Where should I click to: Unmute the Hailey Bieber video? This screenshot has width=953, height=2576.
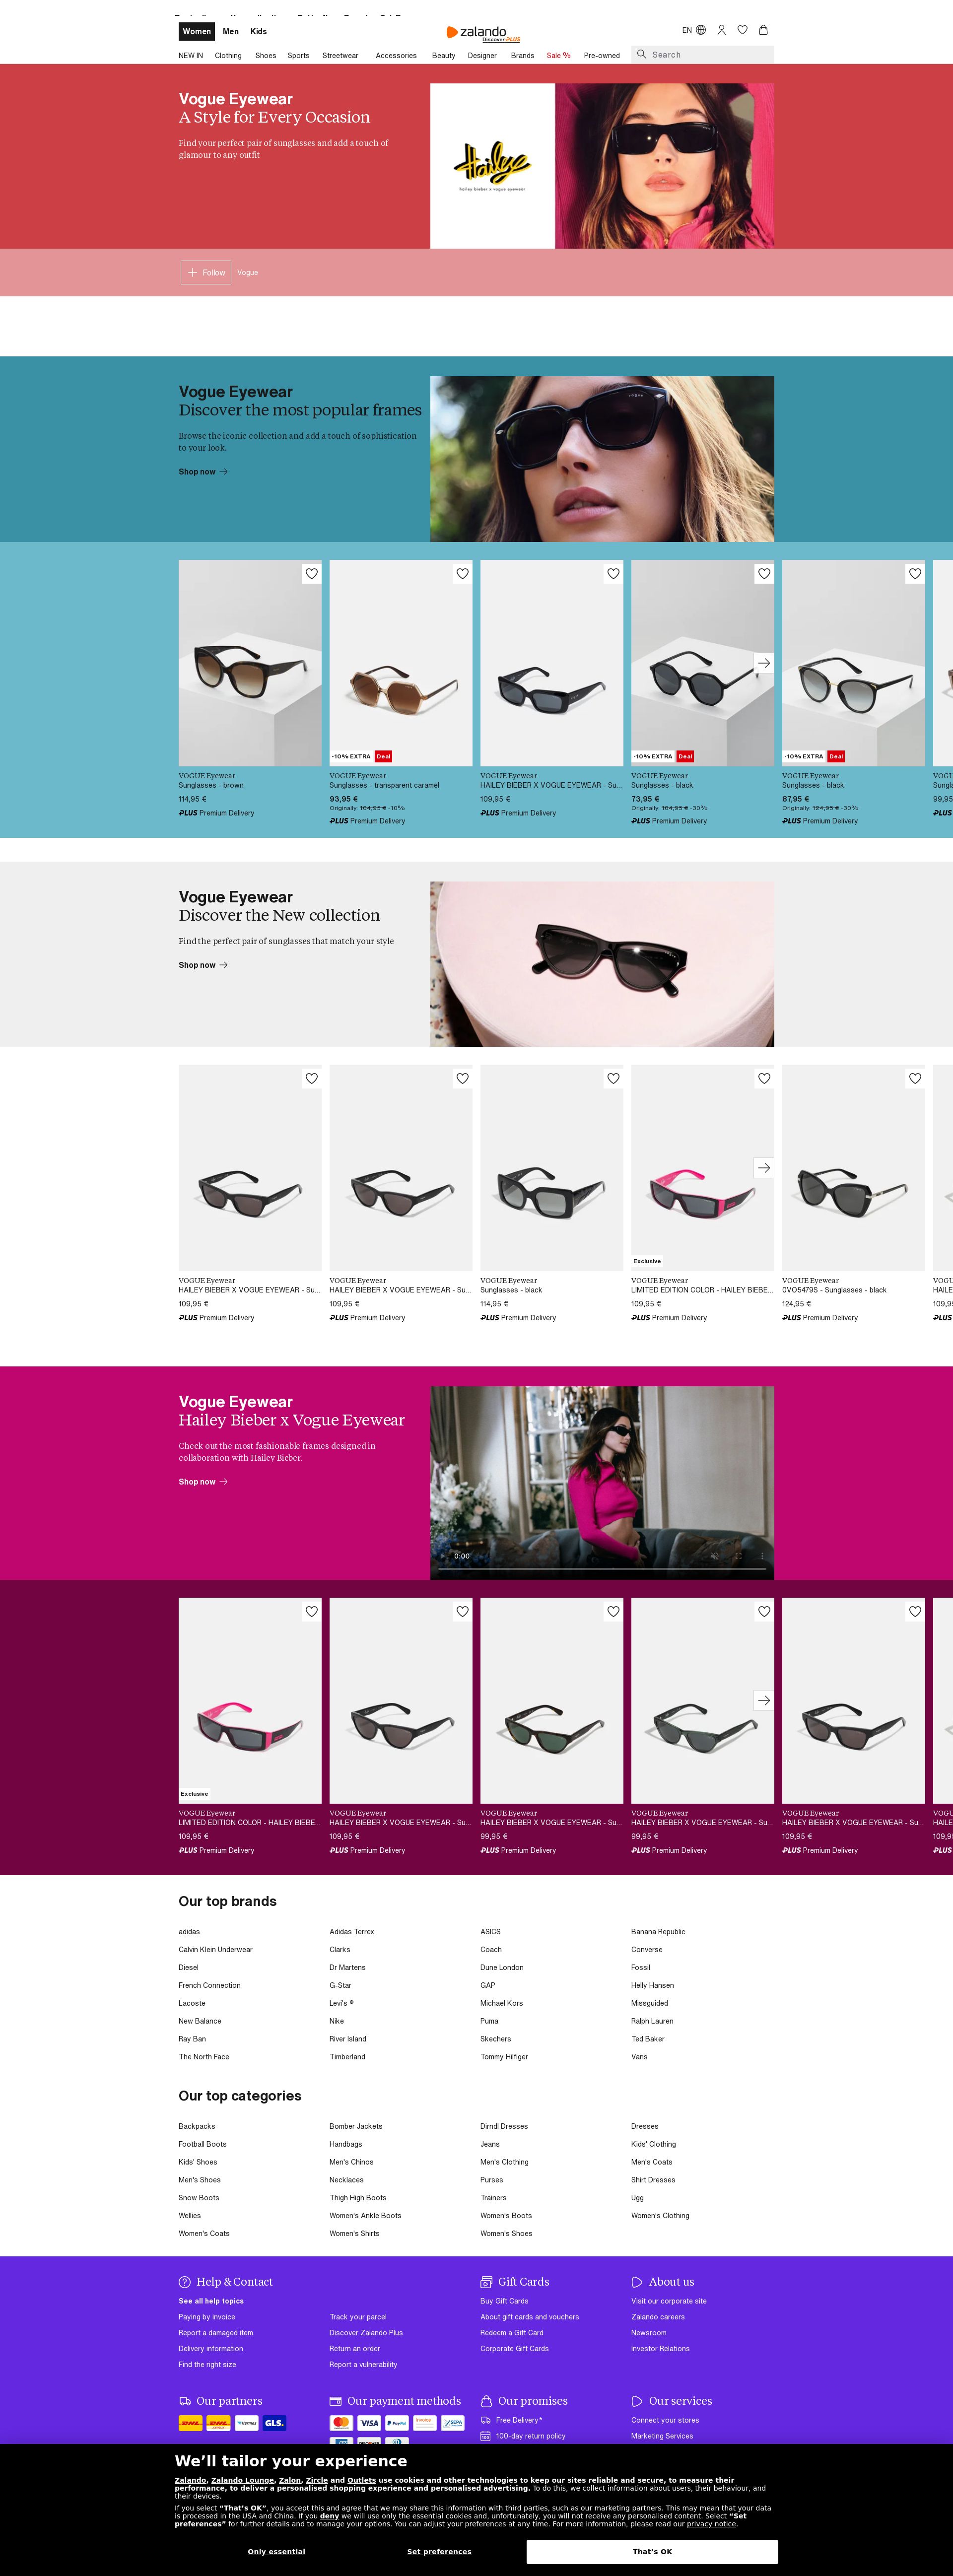(714, 1555)
